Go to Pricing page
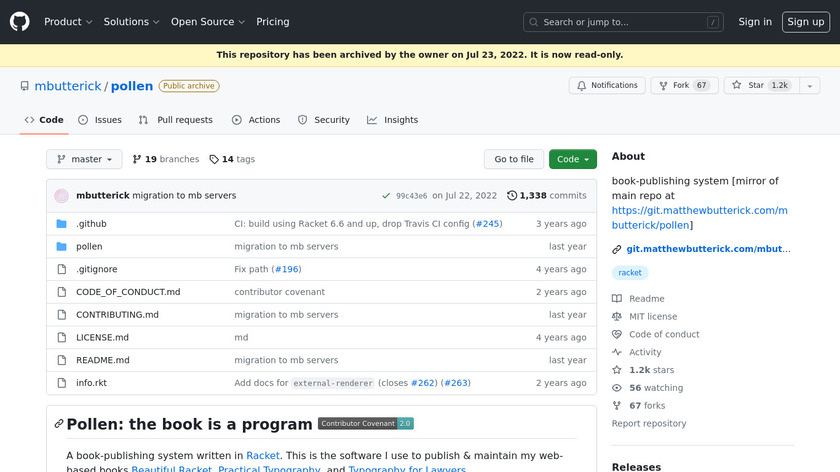The width and height of the screenshot is (840, 472). pyautogui.click(x=273, y=22)
